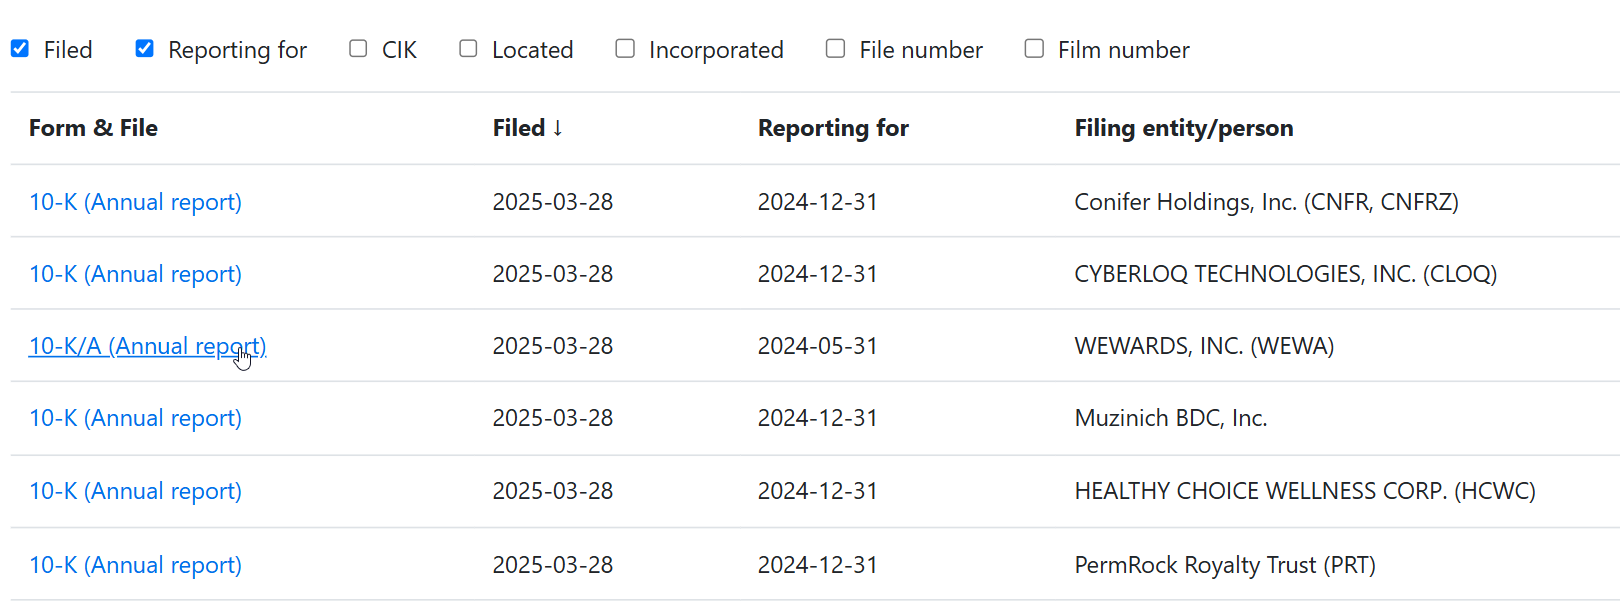Viewport: 1620px width, 602px height.
Task: Show the File number column
Action: pyautogui.click(x=836, y=48)
